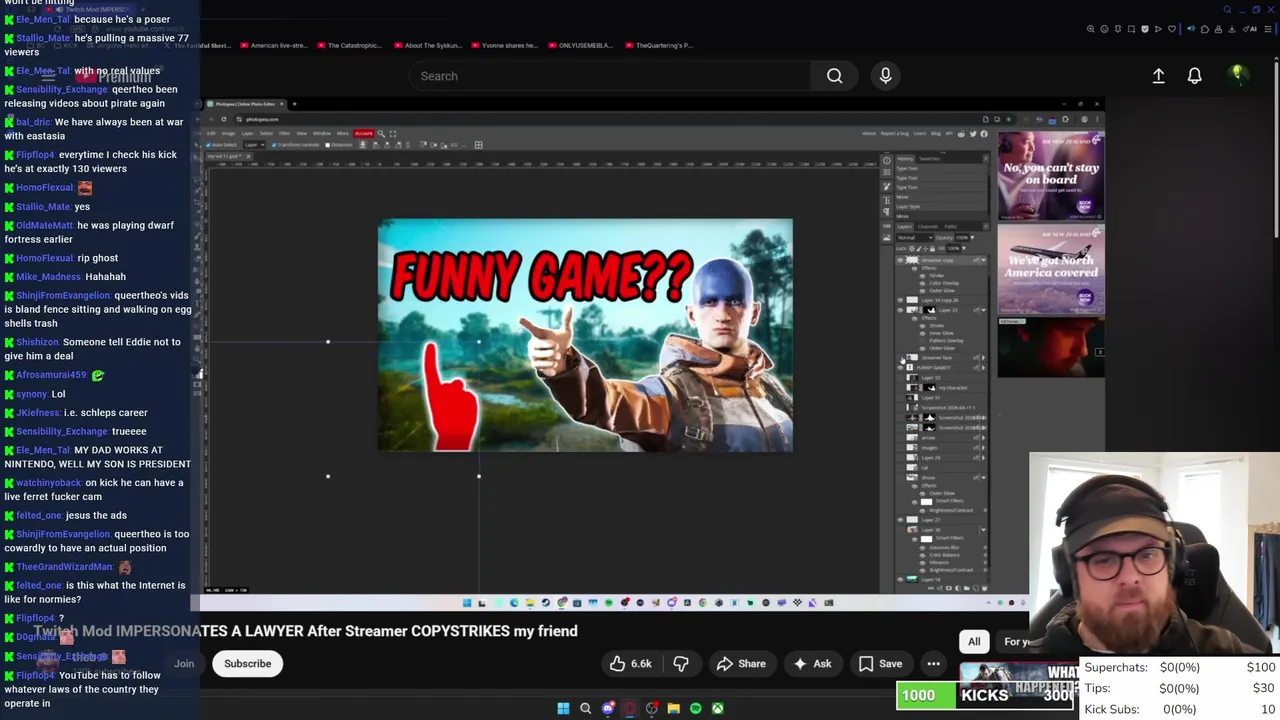Screen dimensions: 1280x720
Task: Open the Normal blend mode dropdown
Action: [914, 237]
